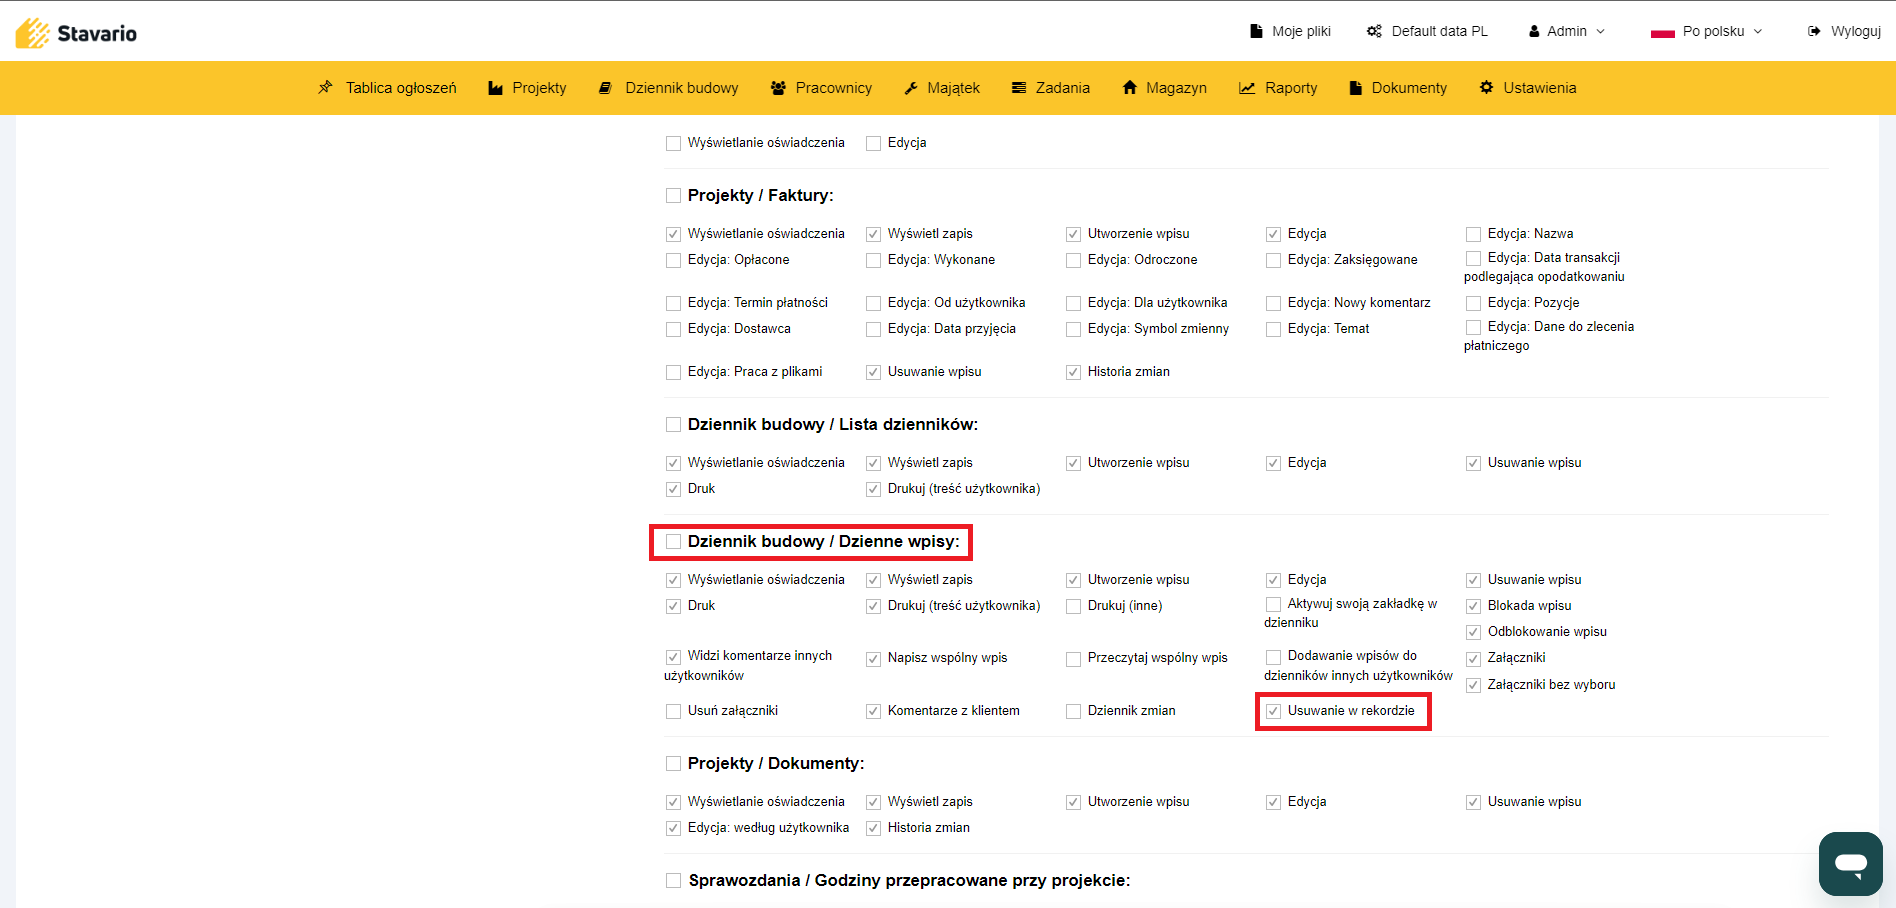Open Tablica ogłoszeń menu
The height and width of the screenshot is (908, 1896).
401,88
